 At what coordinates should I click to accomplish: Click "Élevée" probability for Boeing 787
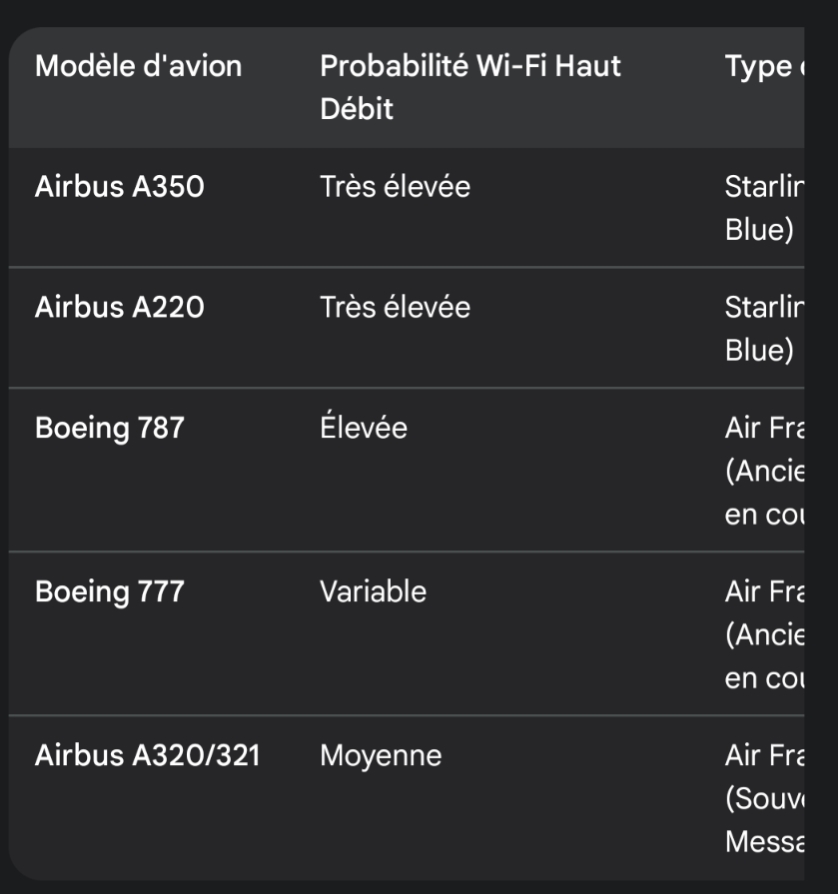(x=364, y=428)
